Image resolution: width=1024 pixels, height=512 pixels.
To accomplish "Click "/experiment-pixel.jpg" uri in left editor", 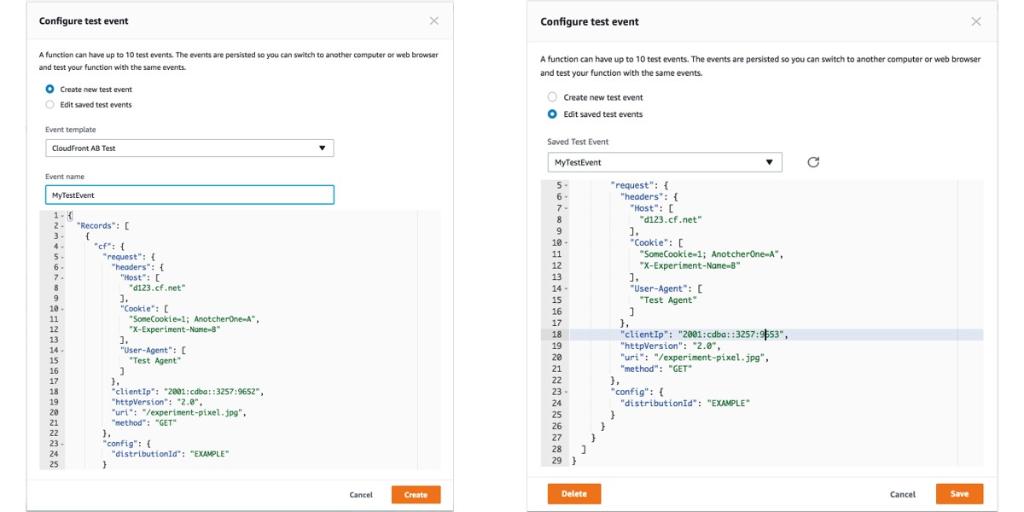I will click(x=190, y=413).
